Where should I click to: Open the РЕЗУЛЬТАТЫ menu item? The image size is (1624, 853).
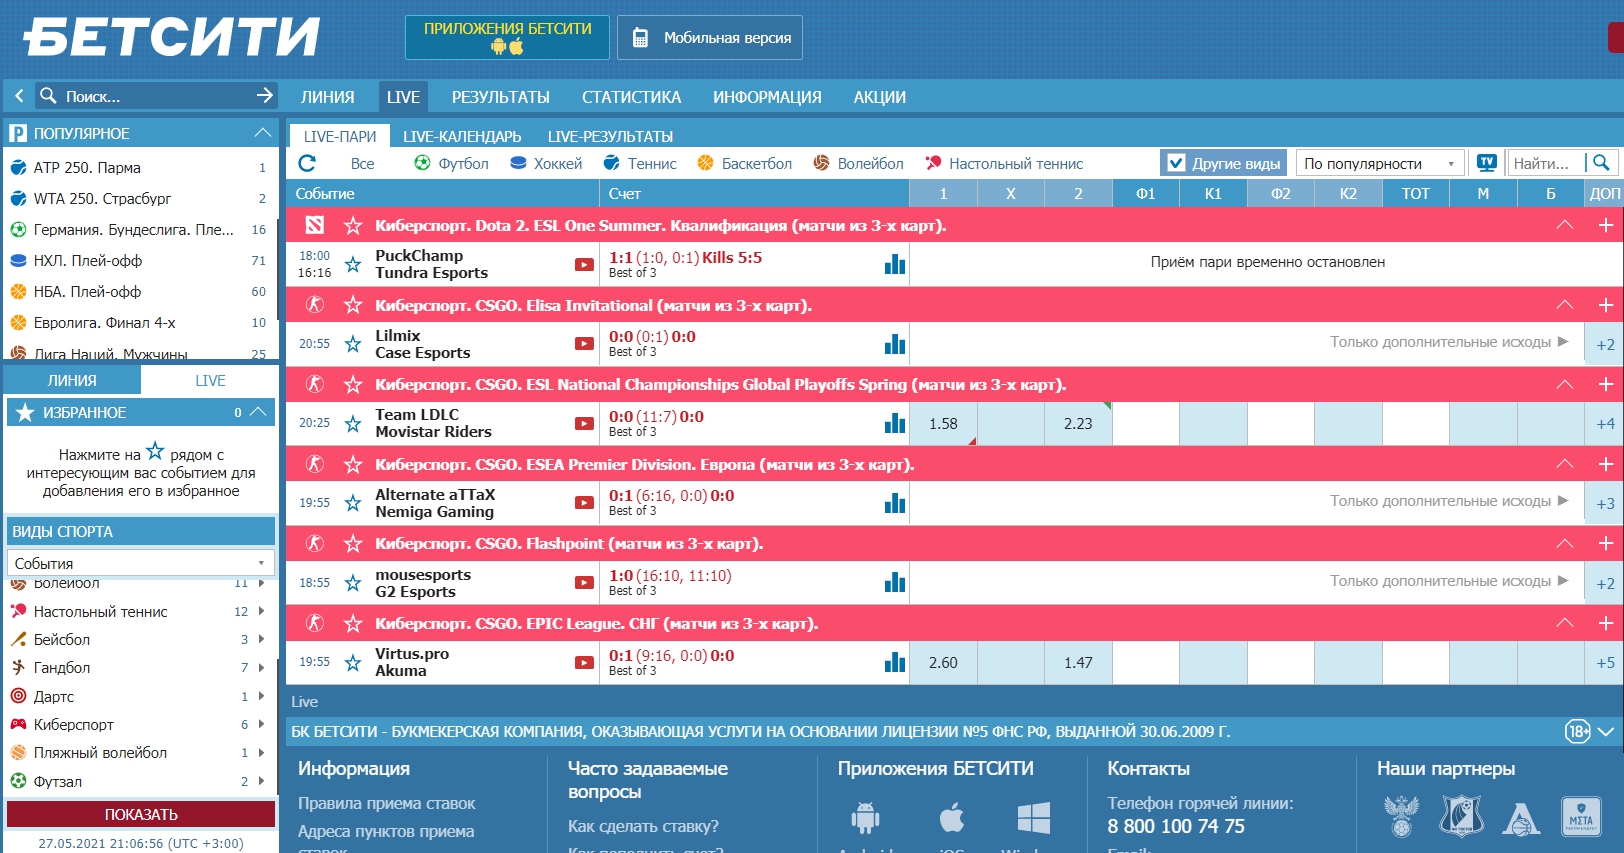500,97
